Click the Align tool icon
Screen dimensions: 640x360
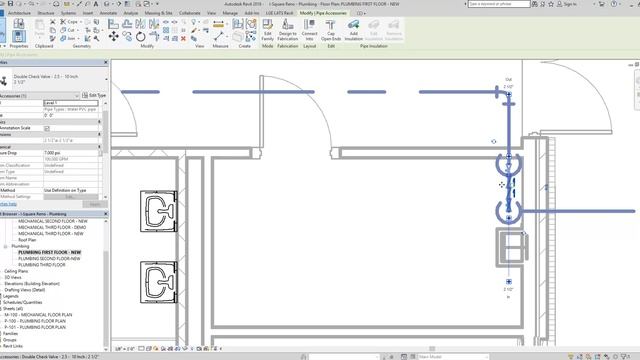113,24
